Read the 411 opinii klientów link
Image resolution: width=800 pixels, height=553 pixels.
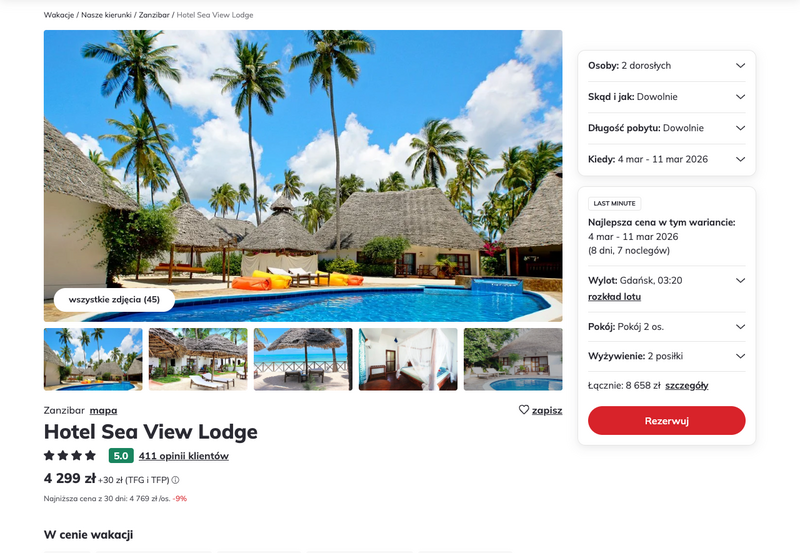184,456
